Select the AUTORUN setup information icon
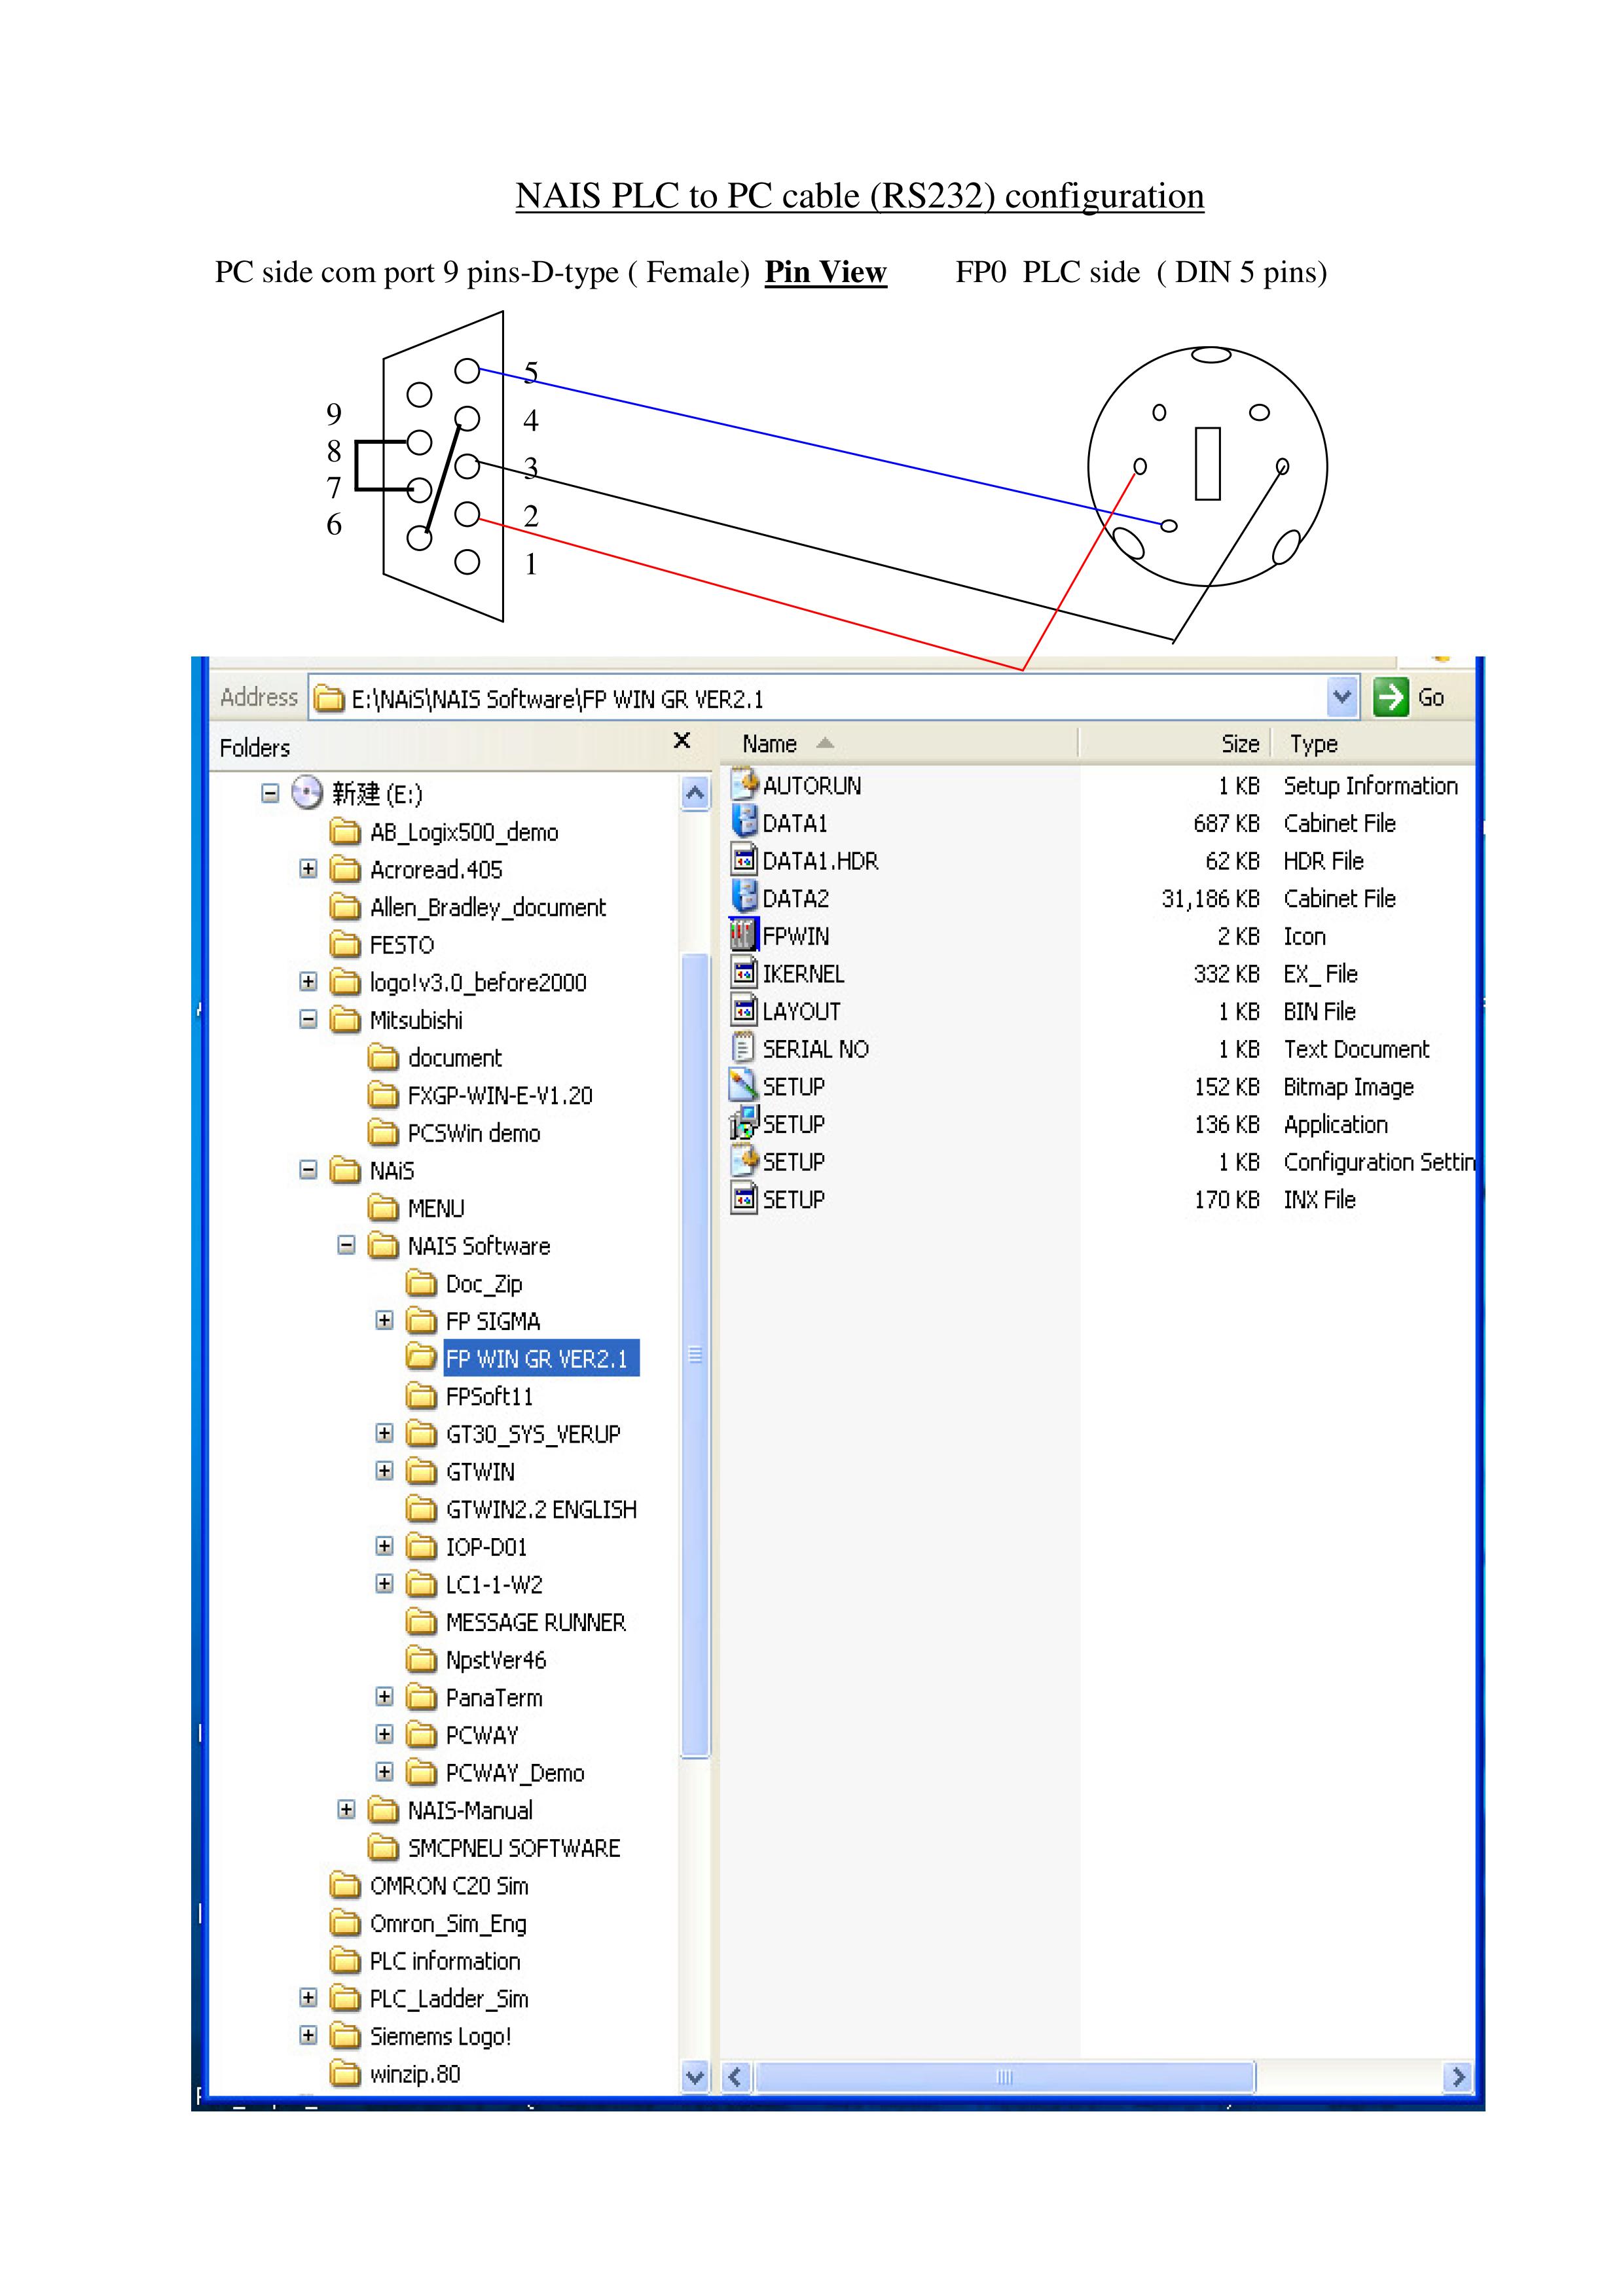 743,784
